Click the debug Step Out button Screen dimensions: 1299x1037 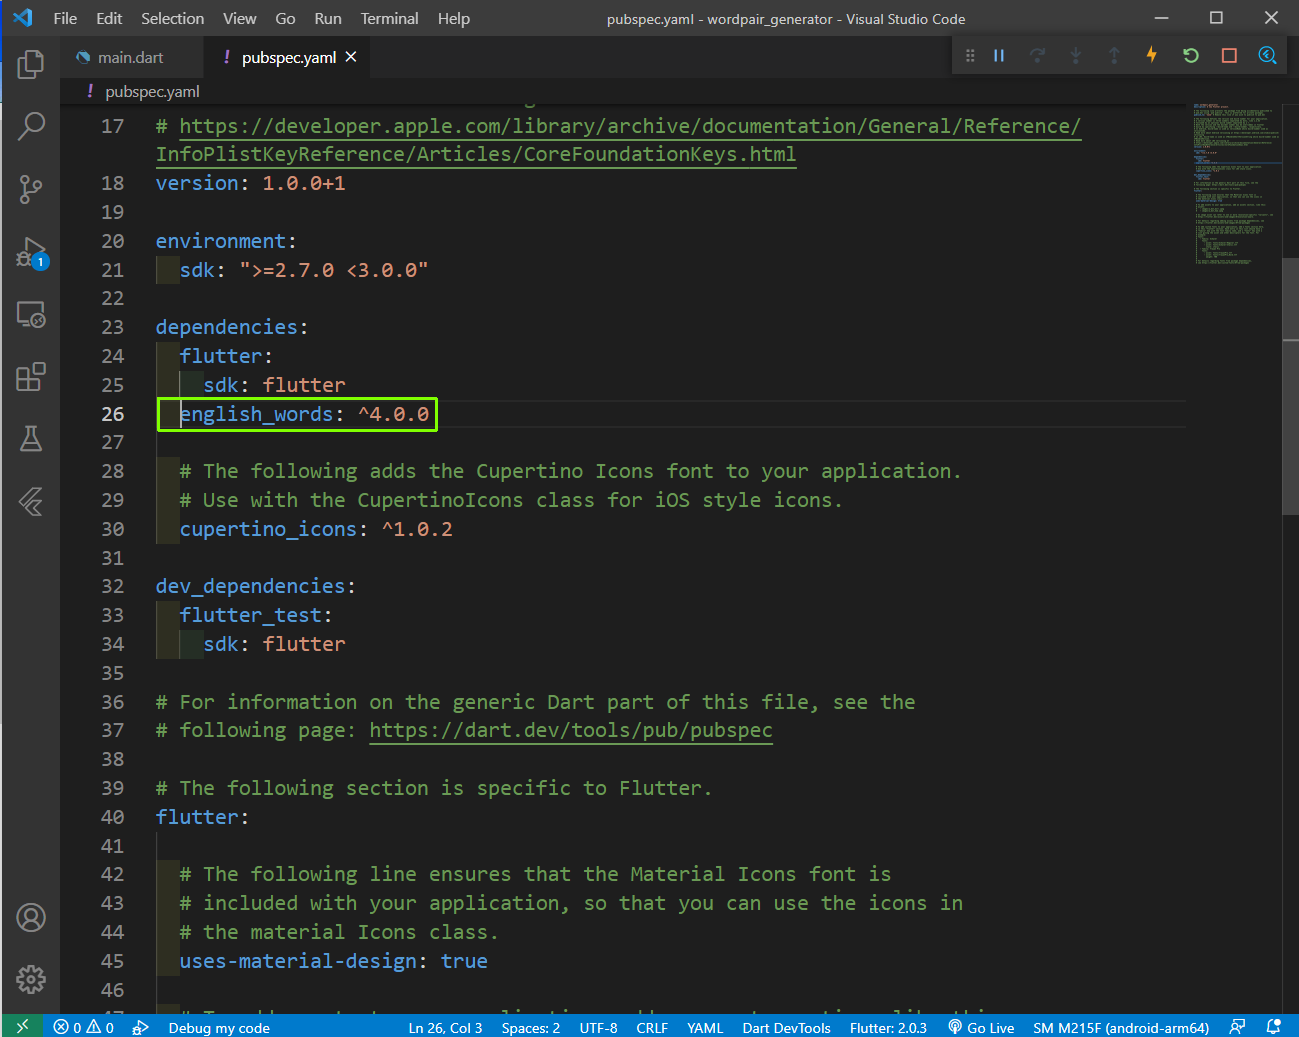[1114, 56]
